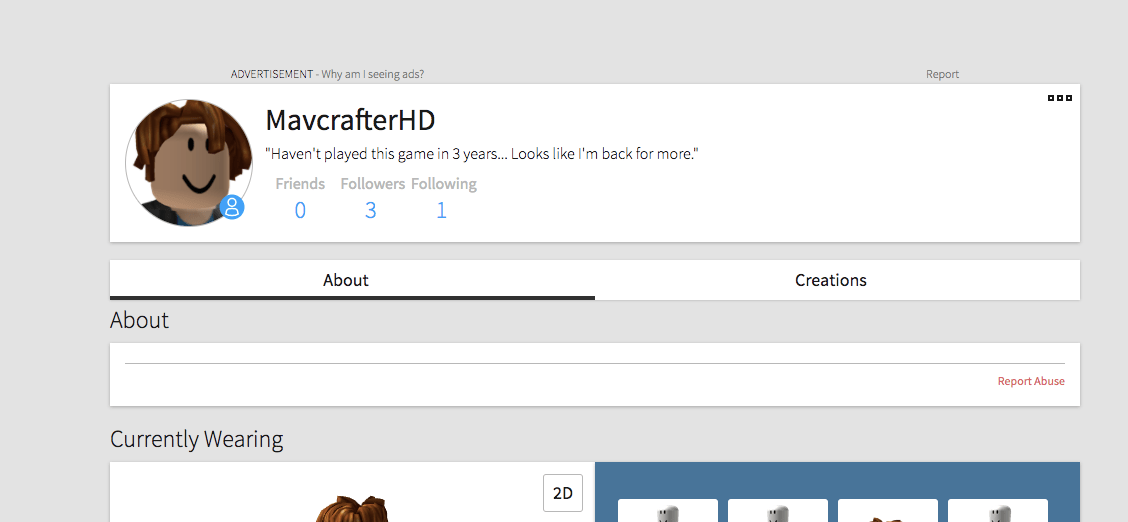This screenshot has width=1128, height=522.
Task: Open the first worn item thumbnail
Action: click(x=668, y=511)
